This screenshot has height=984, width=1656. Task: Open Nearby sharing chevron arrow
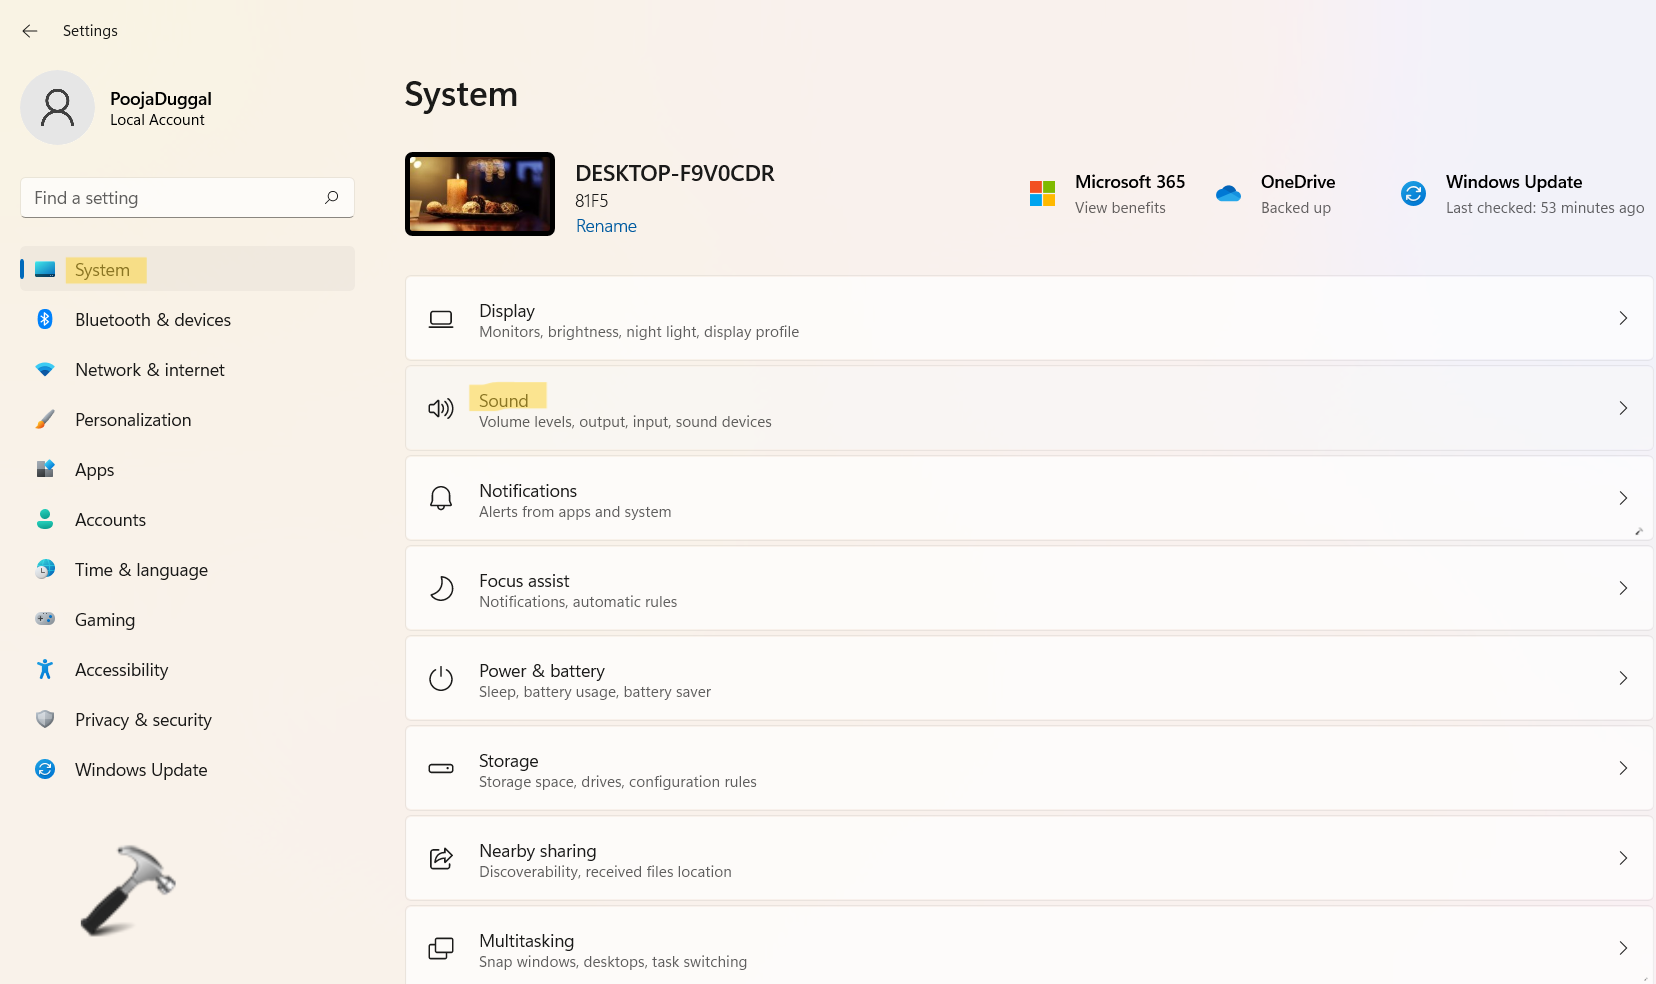[1622, 858]
